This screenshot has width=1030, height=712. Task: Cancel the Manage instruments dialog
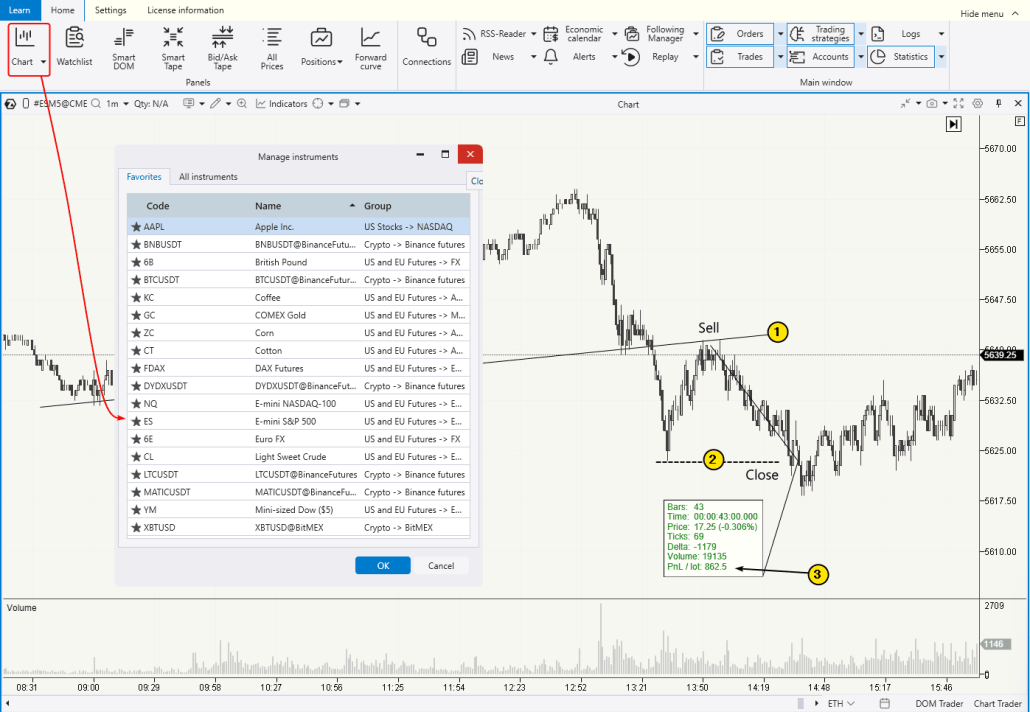pos(441,565)
